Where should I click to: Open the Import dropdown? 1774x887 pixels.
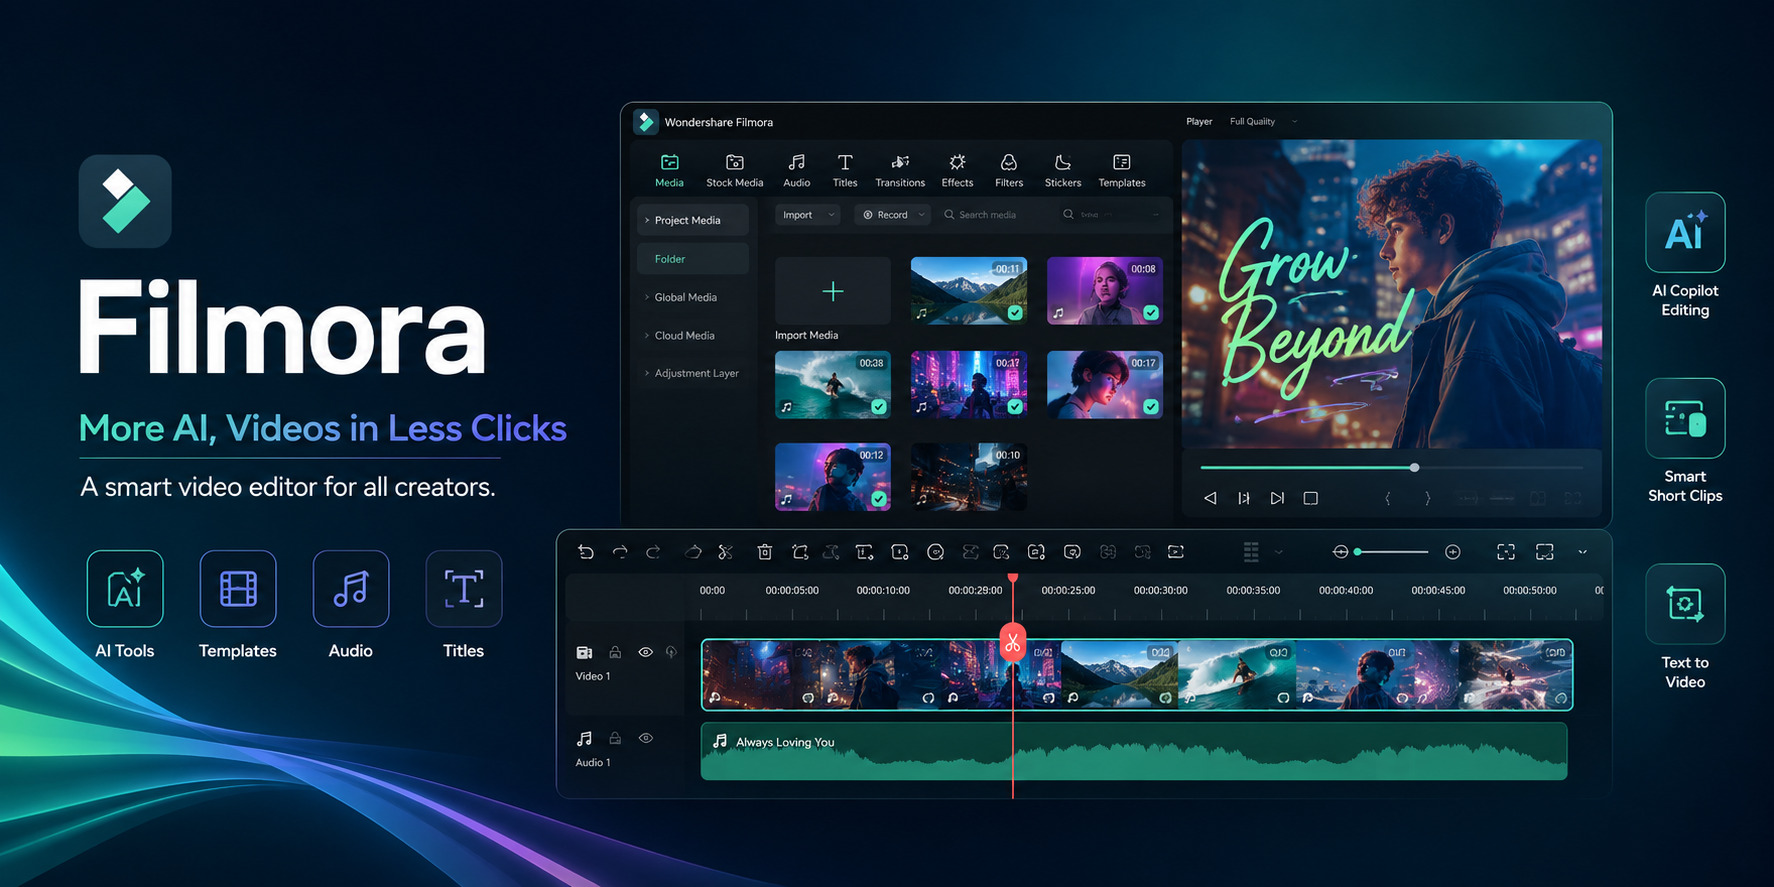click(809, 215)
